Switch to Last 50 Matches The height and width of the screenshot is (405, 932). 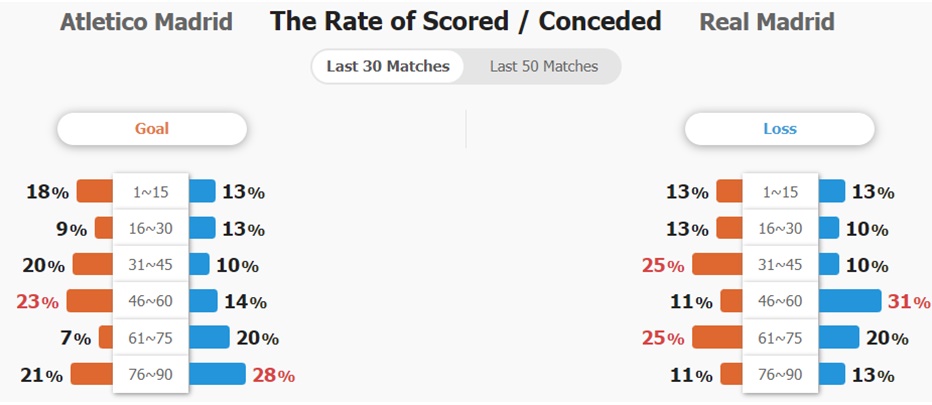point(544,66)
